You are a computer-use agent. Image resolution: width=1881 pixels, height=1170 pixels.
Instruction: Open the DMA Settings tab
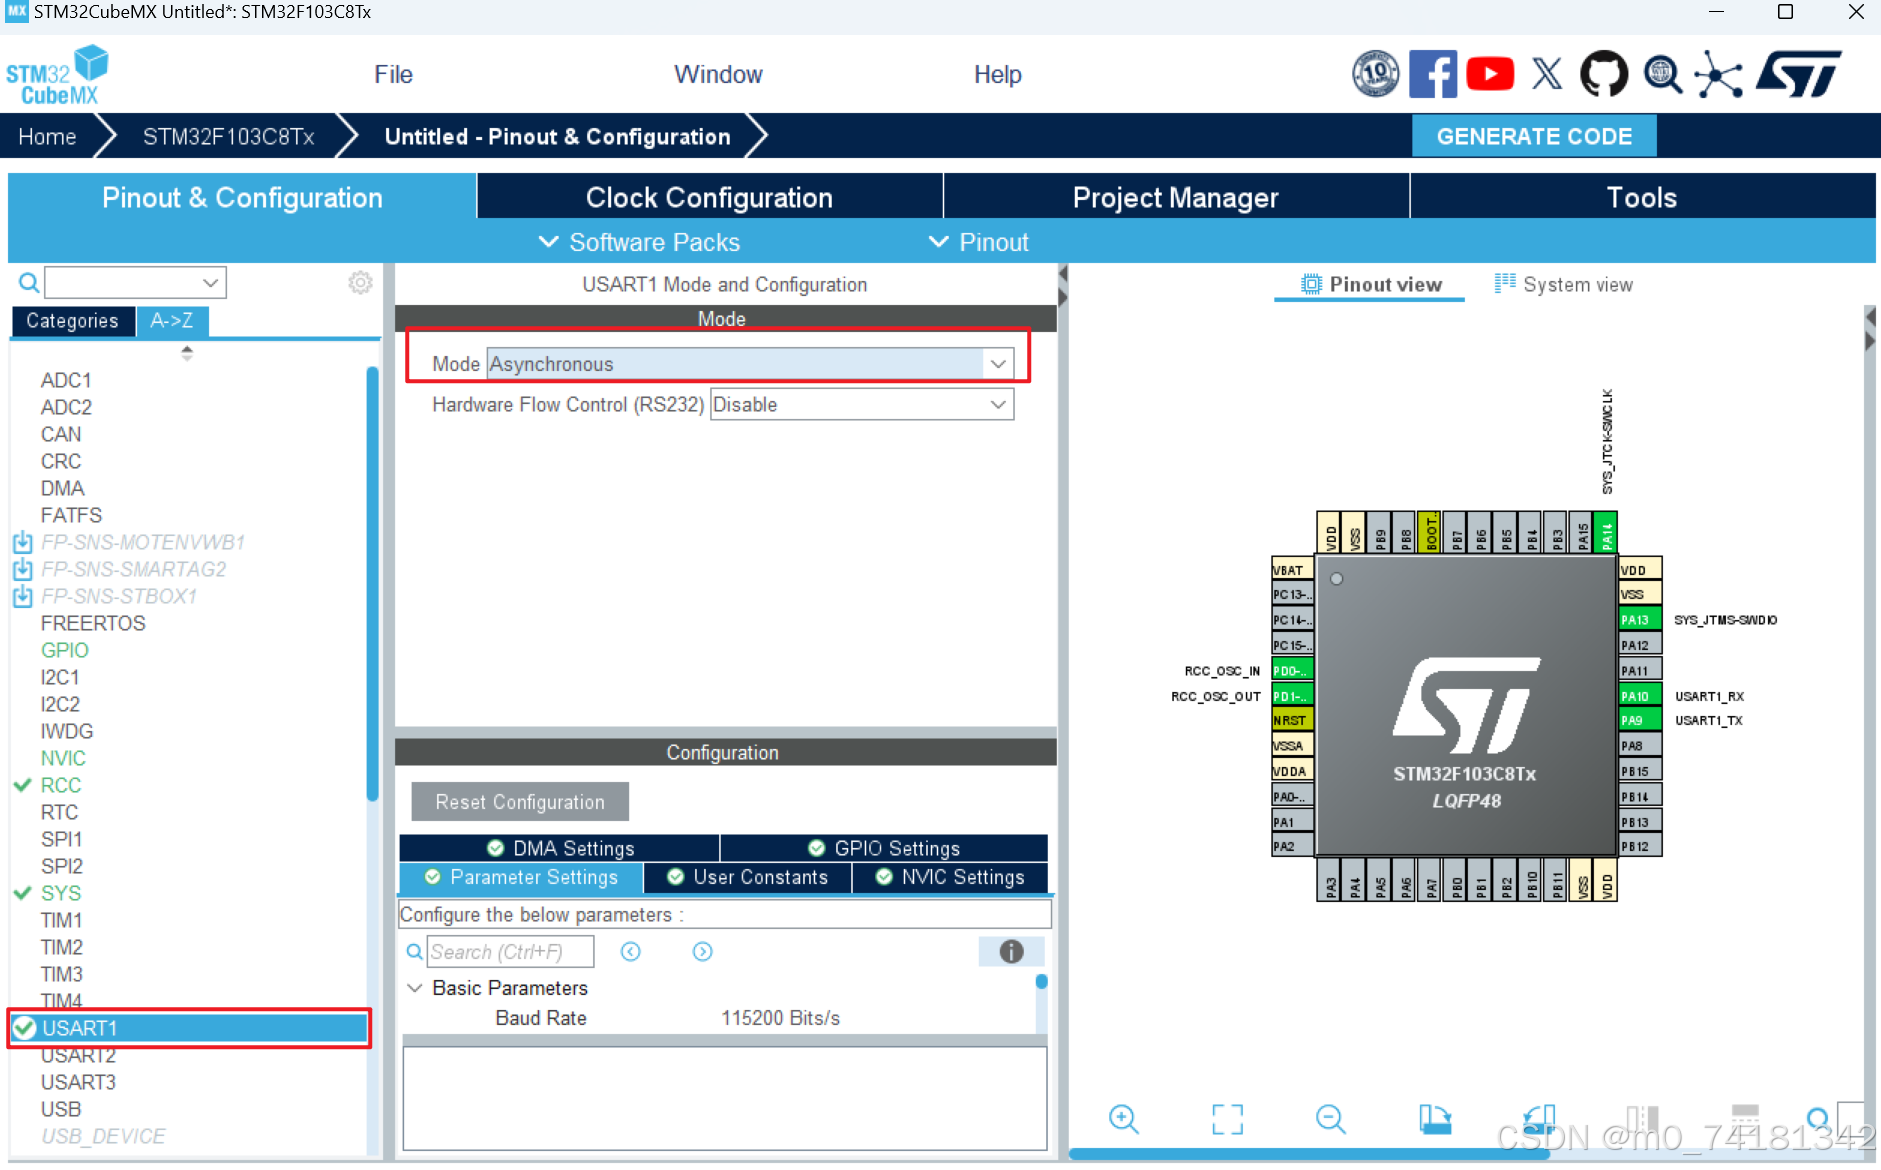coord(560,848)
